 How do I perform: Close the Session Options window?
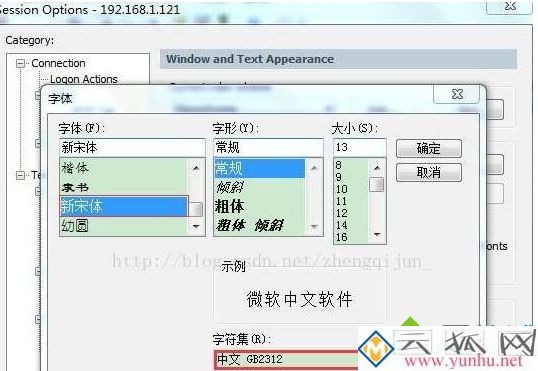510,6
